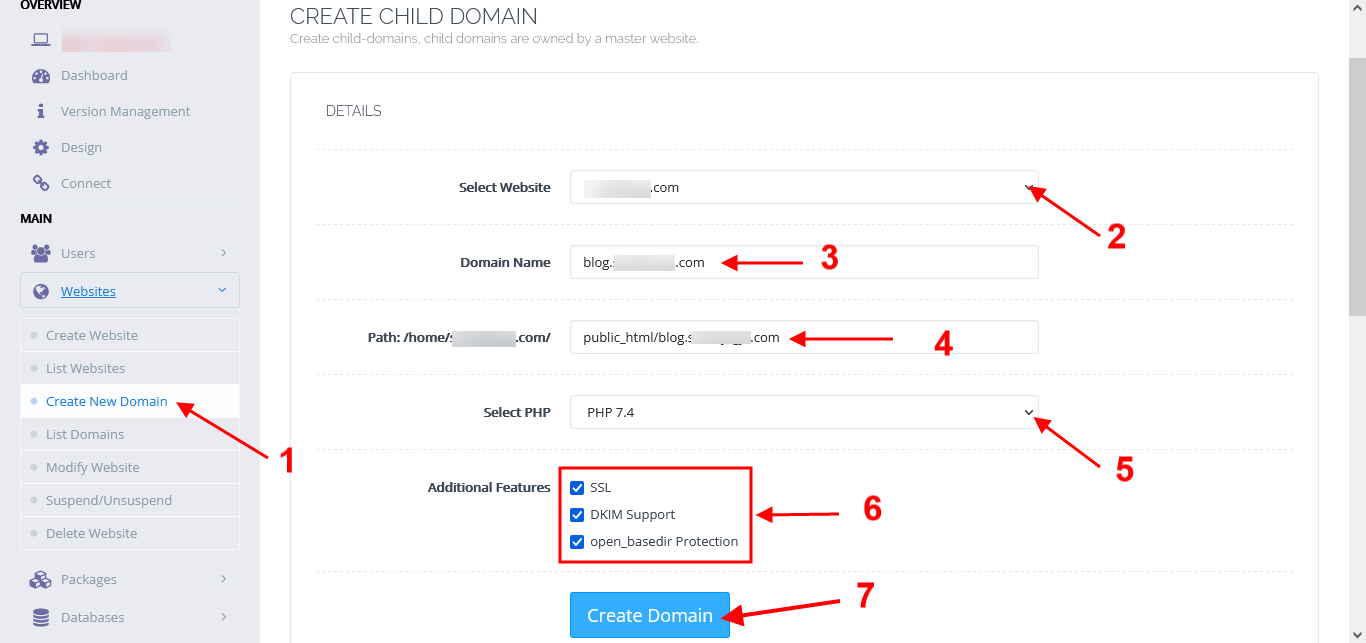Click the Users group icon

tap(41, 253)
